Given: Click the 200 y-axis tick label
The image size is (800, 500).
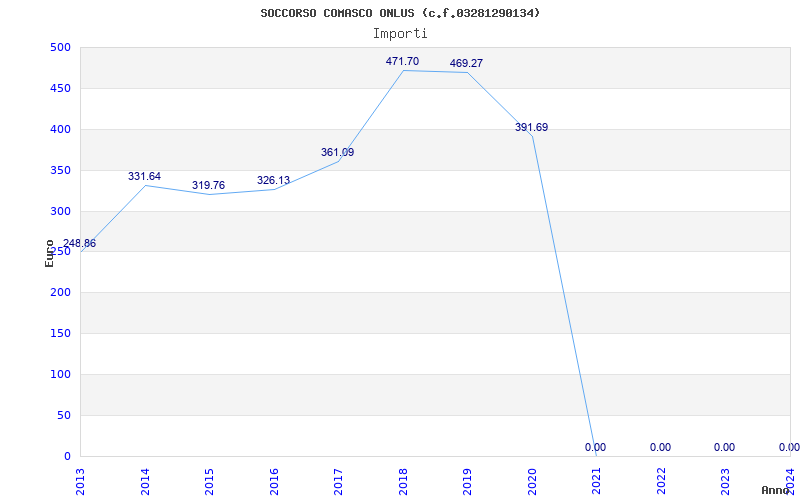Looking at the screenshot, I should pos(60,293).
